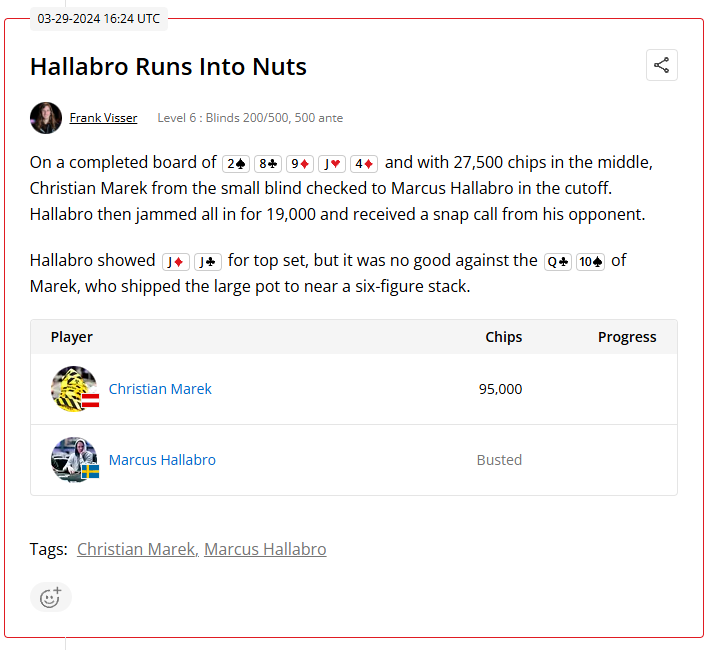This screenshot has width=712, height=650.
Task: Open Christian Marek player profile link
Action: [x=160, y=389]
